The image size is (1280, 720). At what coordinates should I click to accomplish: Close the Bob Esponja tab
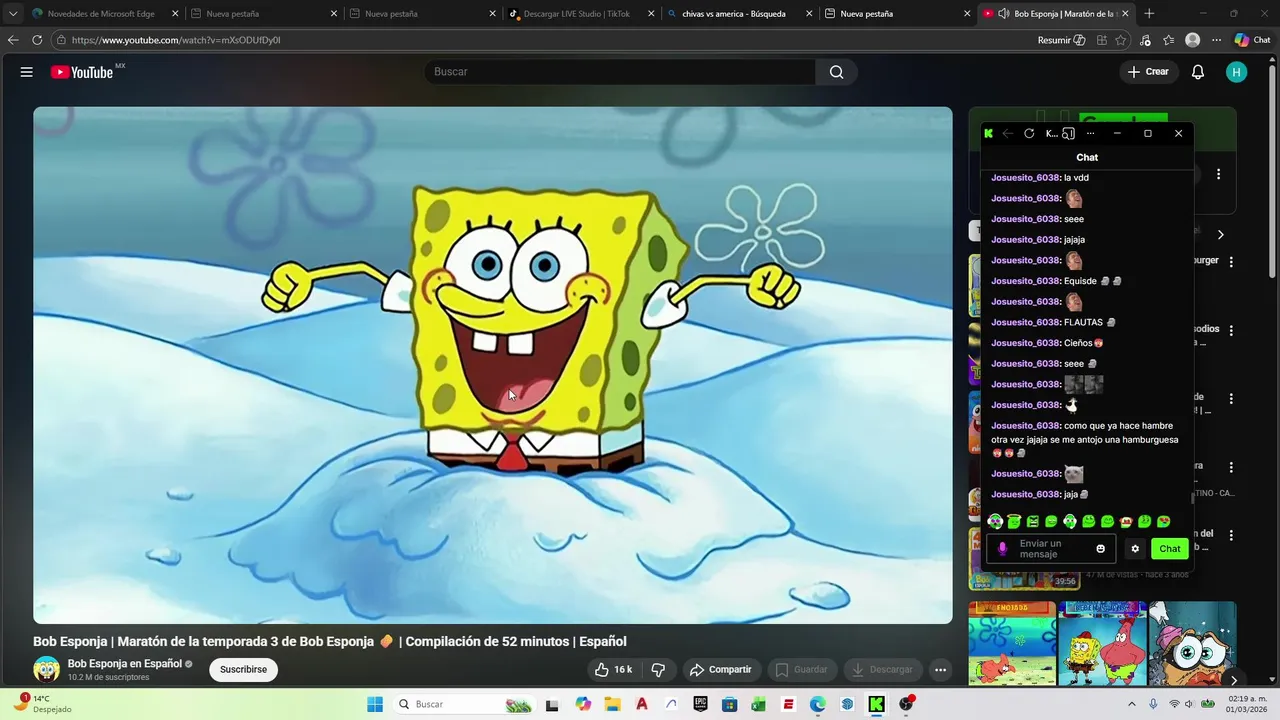coord(1125,14)
